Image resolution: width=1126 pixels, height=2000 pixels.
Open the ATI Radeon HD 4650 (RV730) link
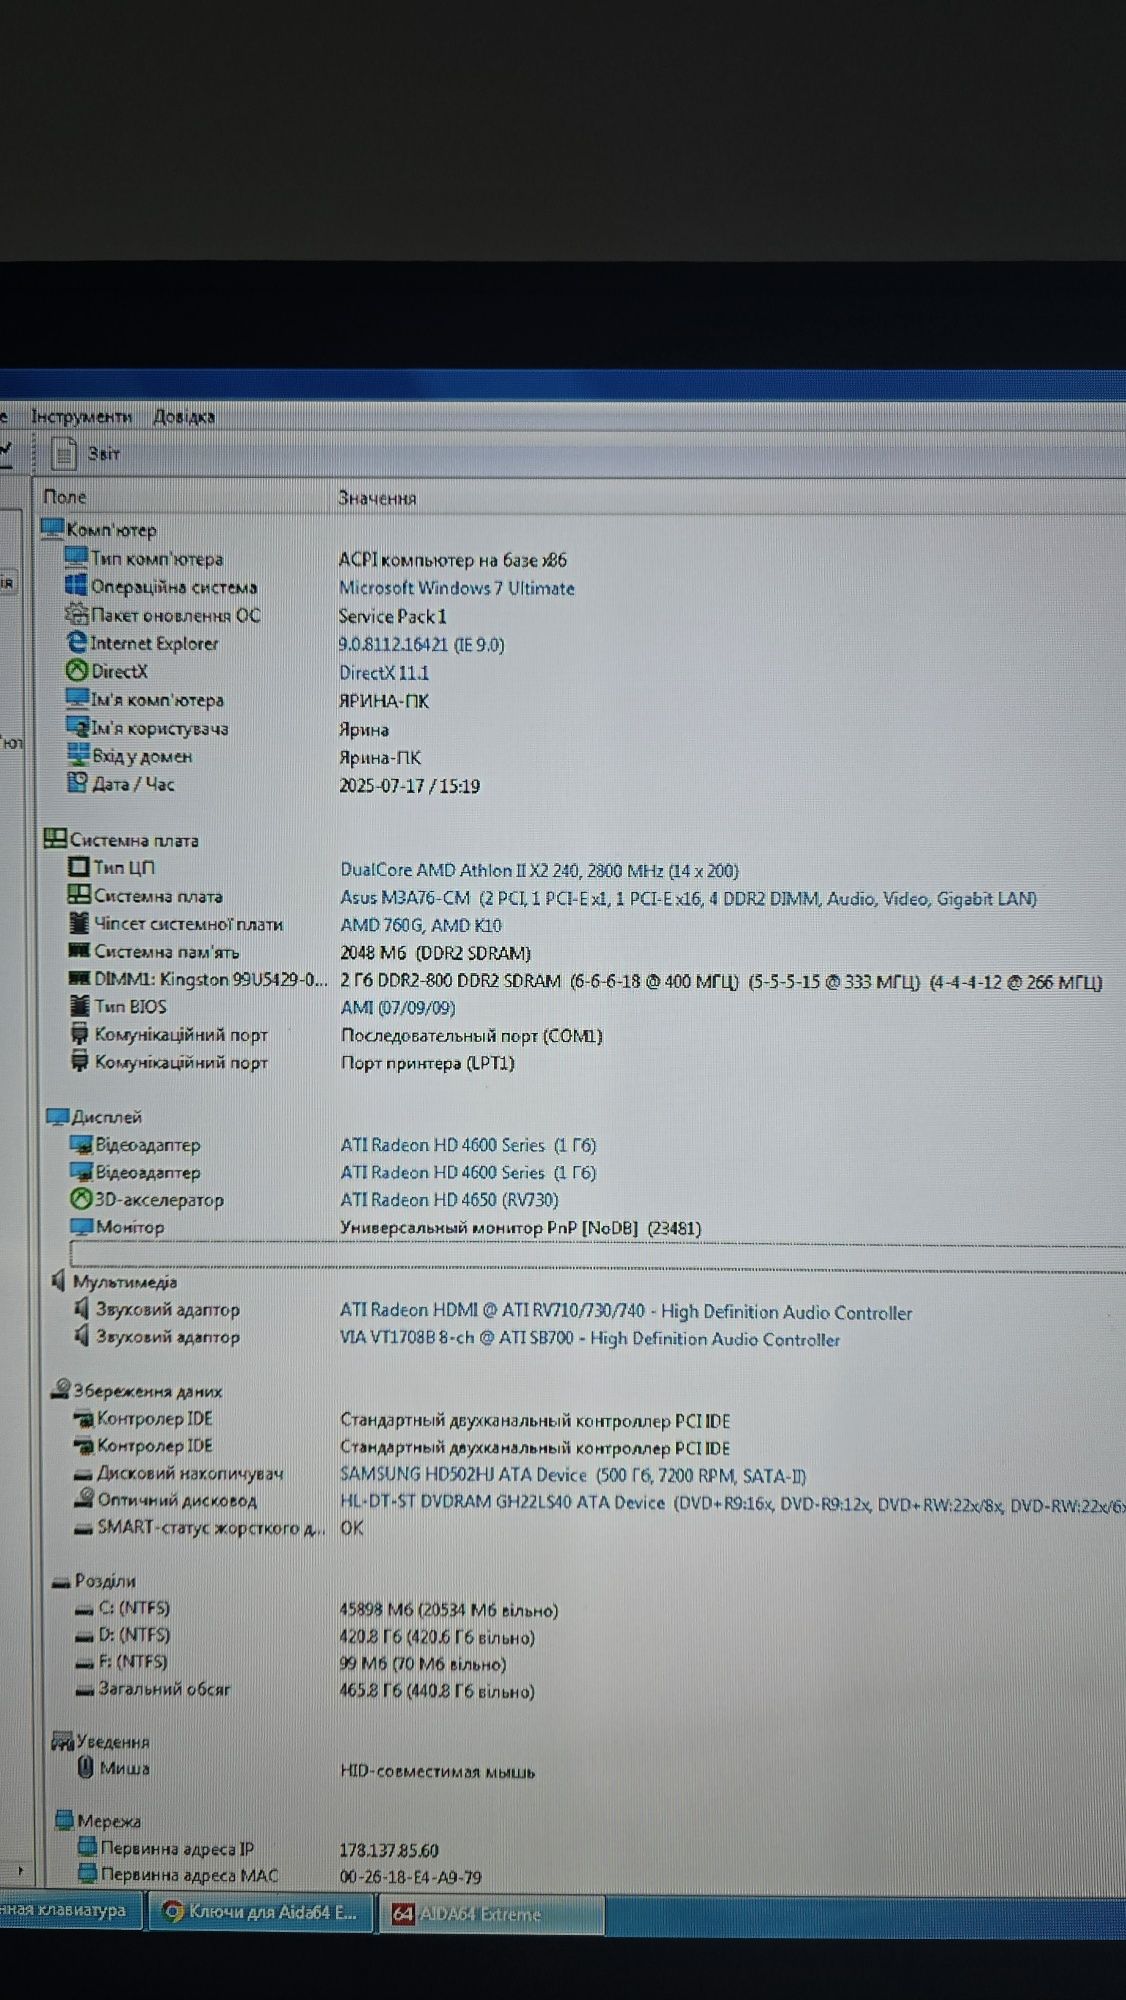point(449,1200)
